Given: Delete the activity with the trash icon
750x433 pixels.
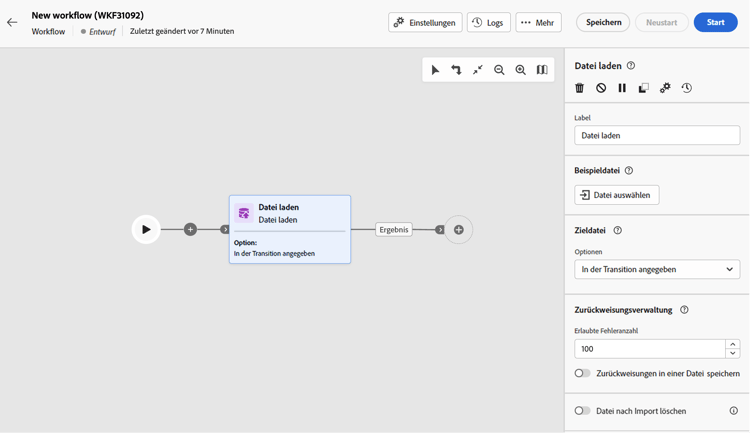Looking at the screenshot, I should coord(580,88).
